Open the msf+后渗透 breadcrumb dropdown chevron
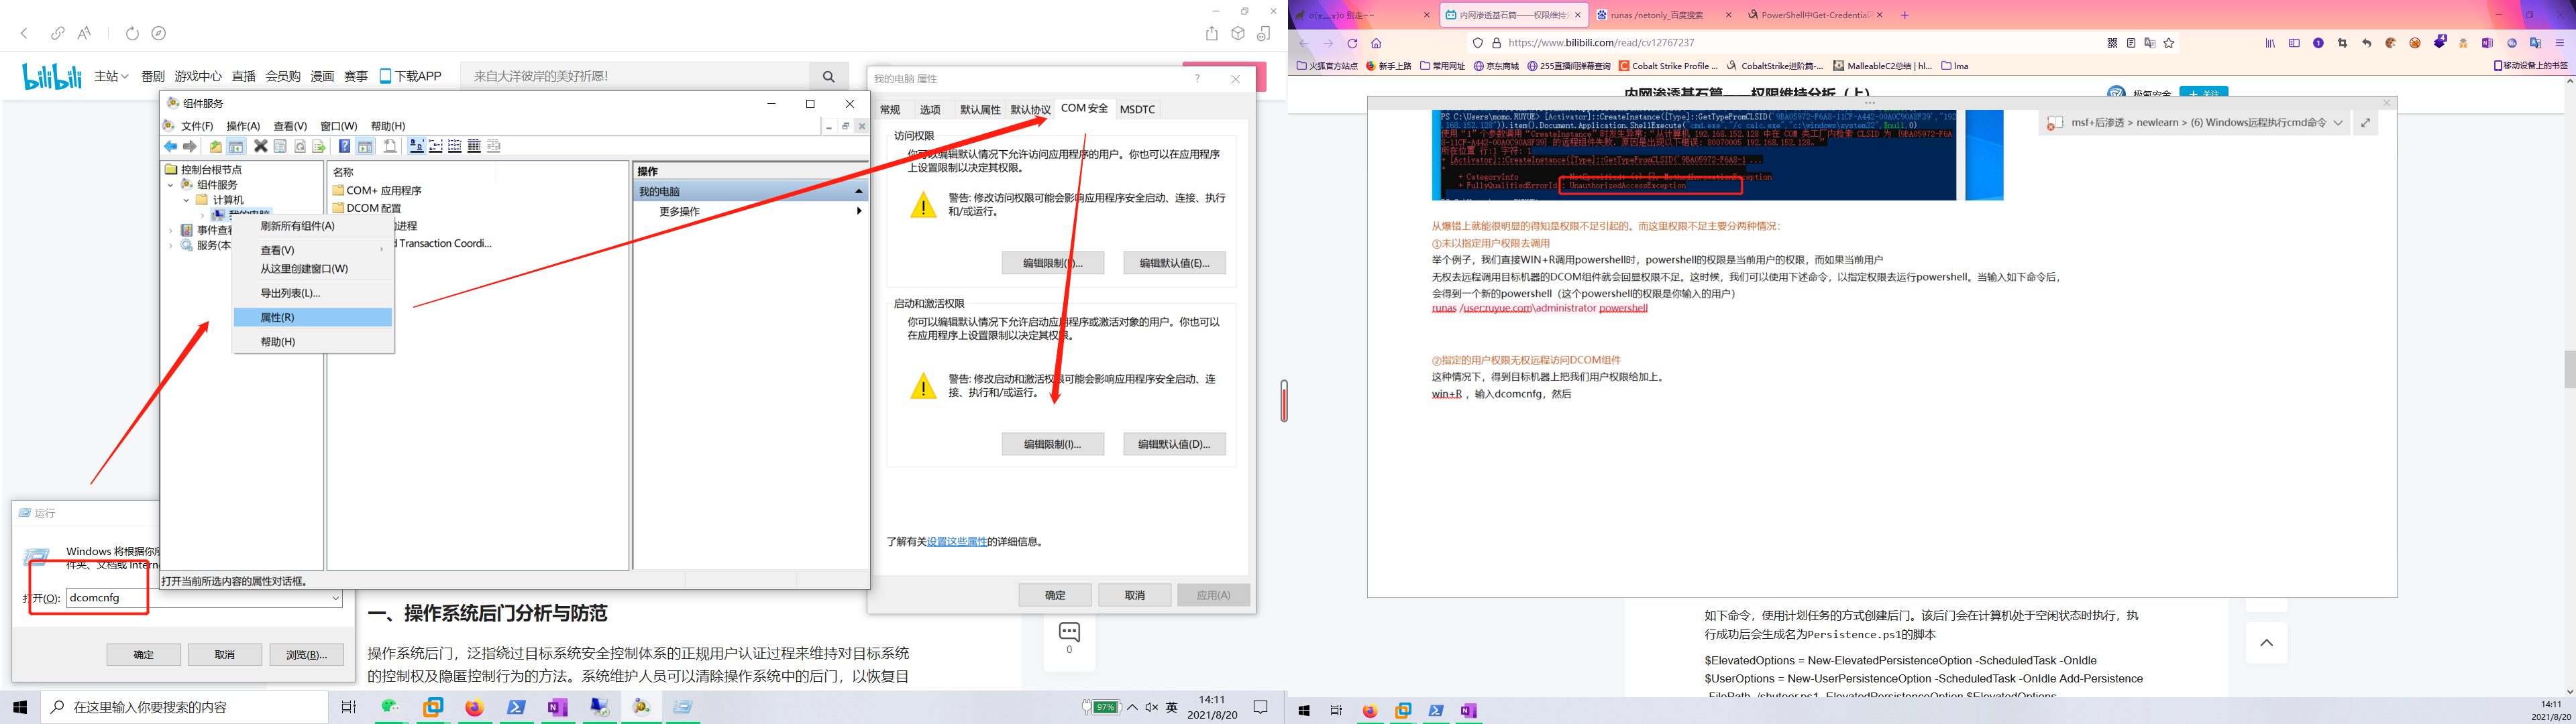The image size is (2576, 724). tap(2339, 122)
